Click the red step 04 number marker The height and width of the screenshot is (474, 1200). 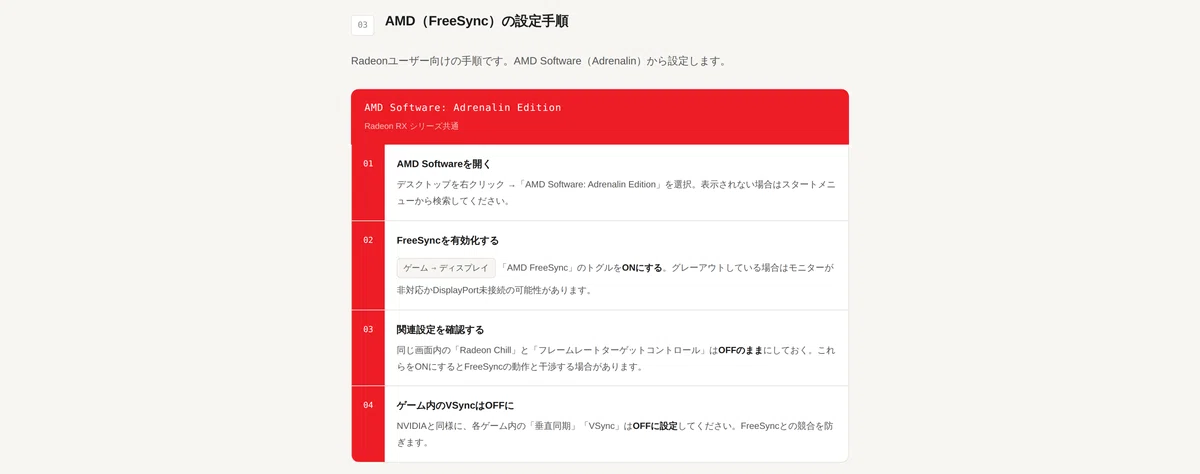pyautogui.click(x=368, y=405)
